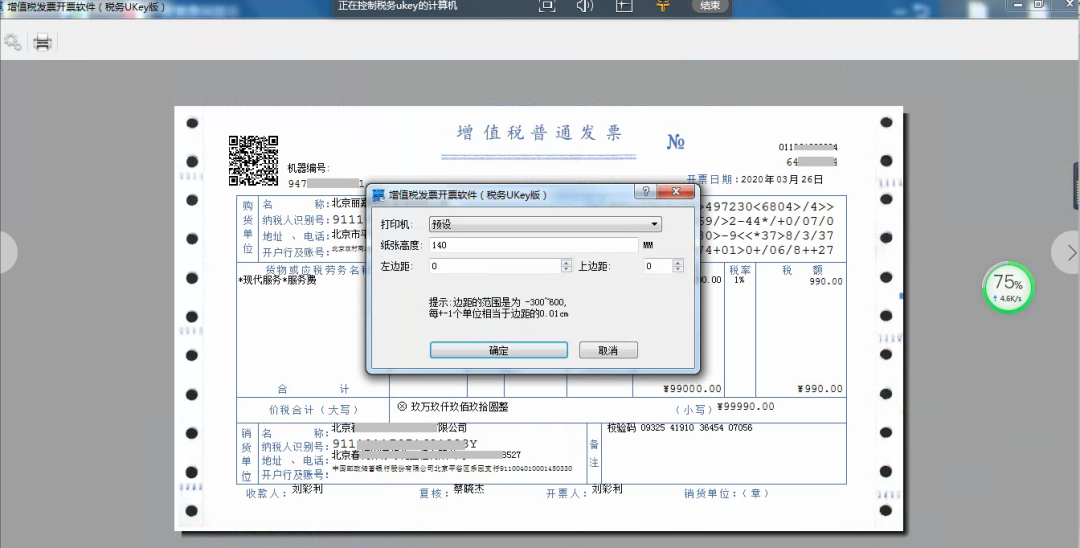Increase 上边距 value with up arrow
1080x548 pixels.
679,263
